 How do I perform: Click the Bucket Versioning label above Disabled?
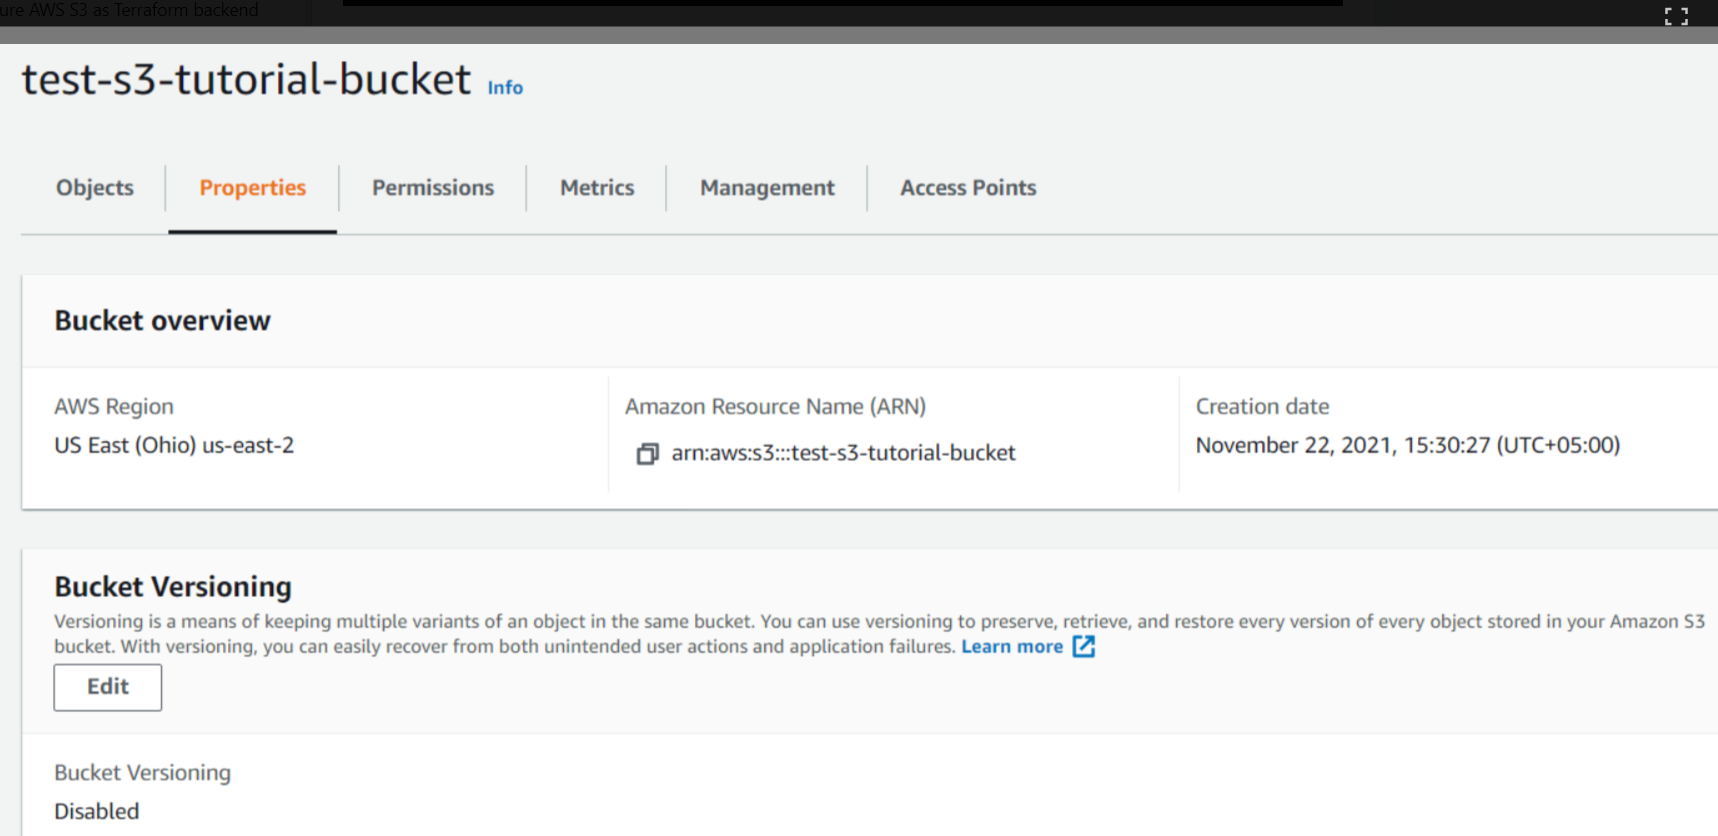coord(142,773)
